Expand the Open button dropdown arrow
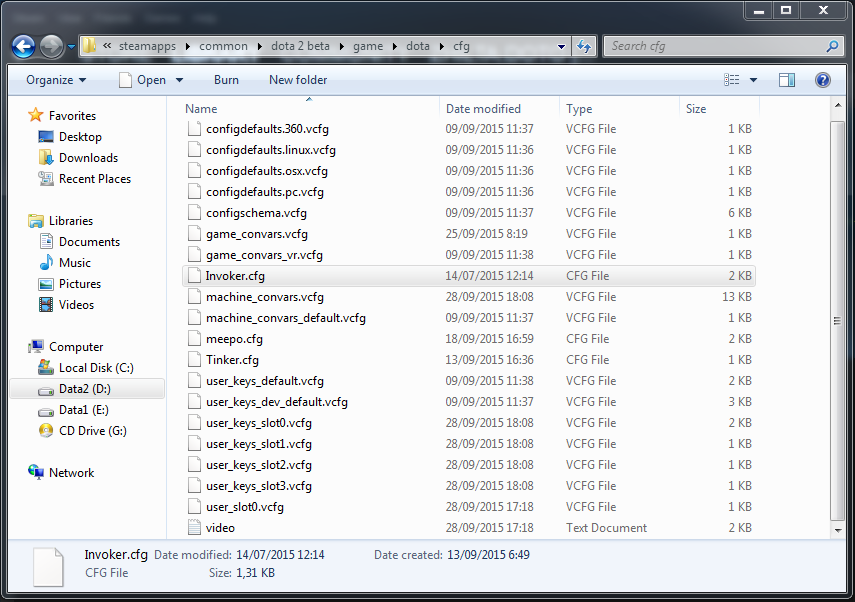The image size is (855, 602). [179, 80]
